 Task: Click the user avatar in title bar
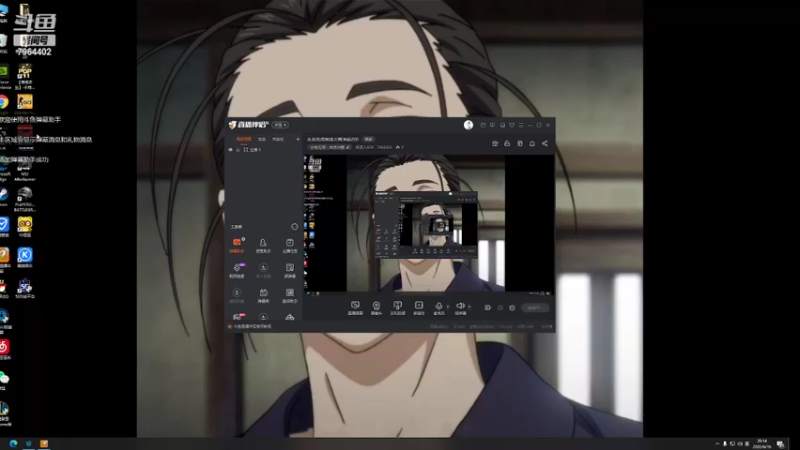coord(468,125)
